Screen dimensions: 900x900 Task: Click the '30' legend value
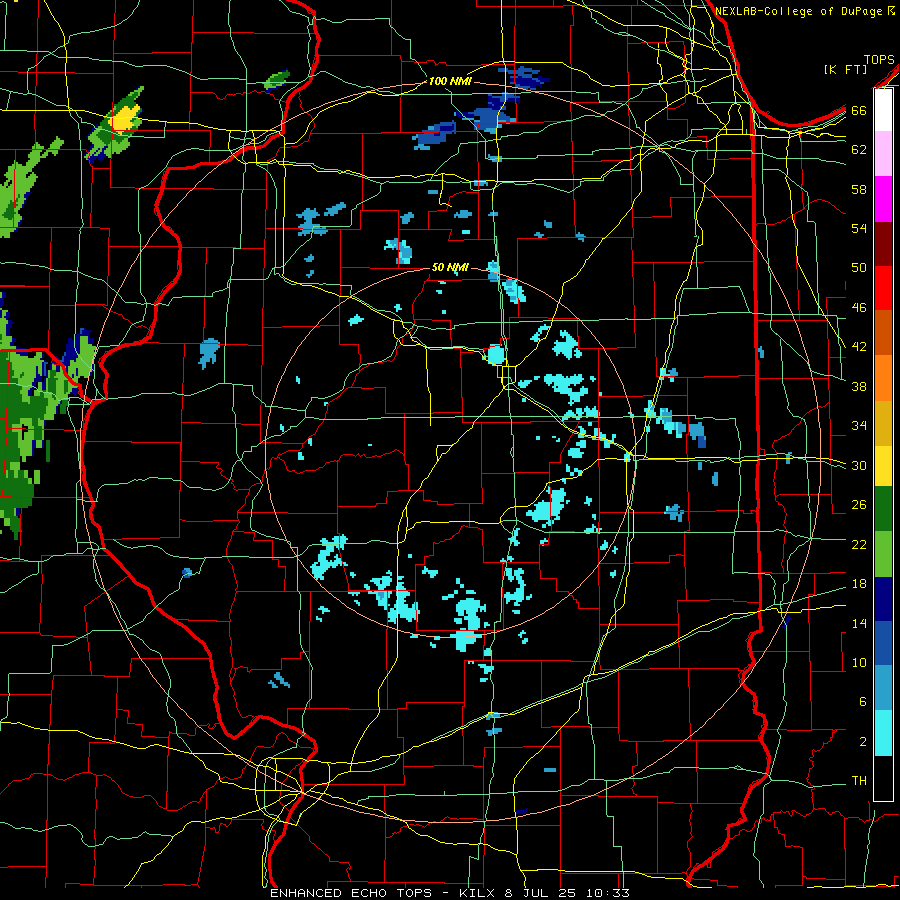[x=859, y=465]
